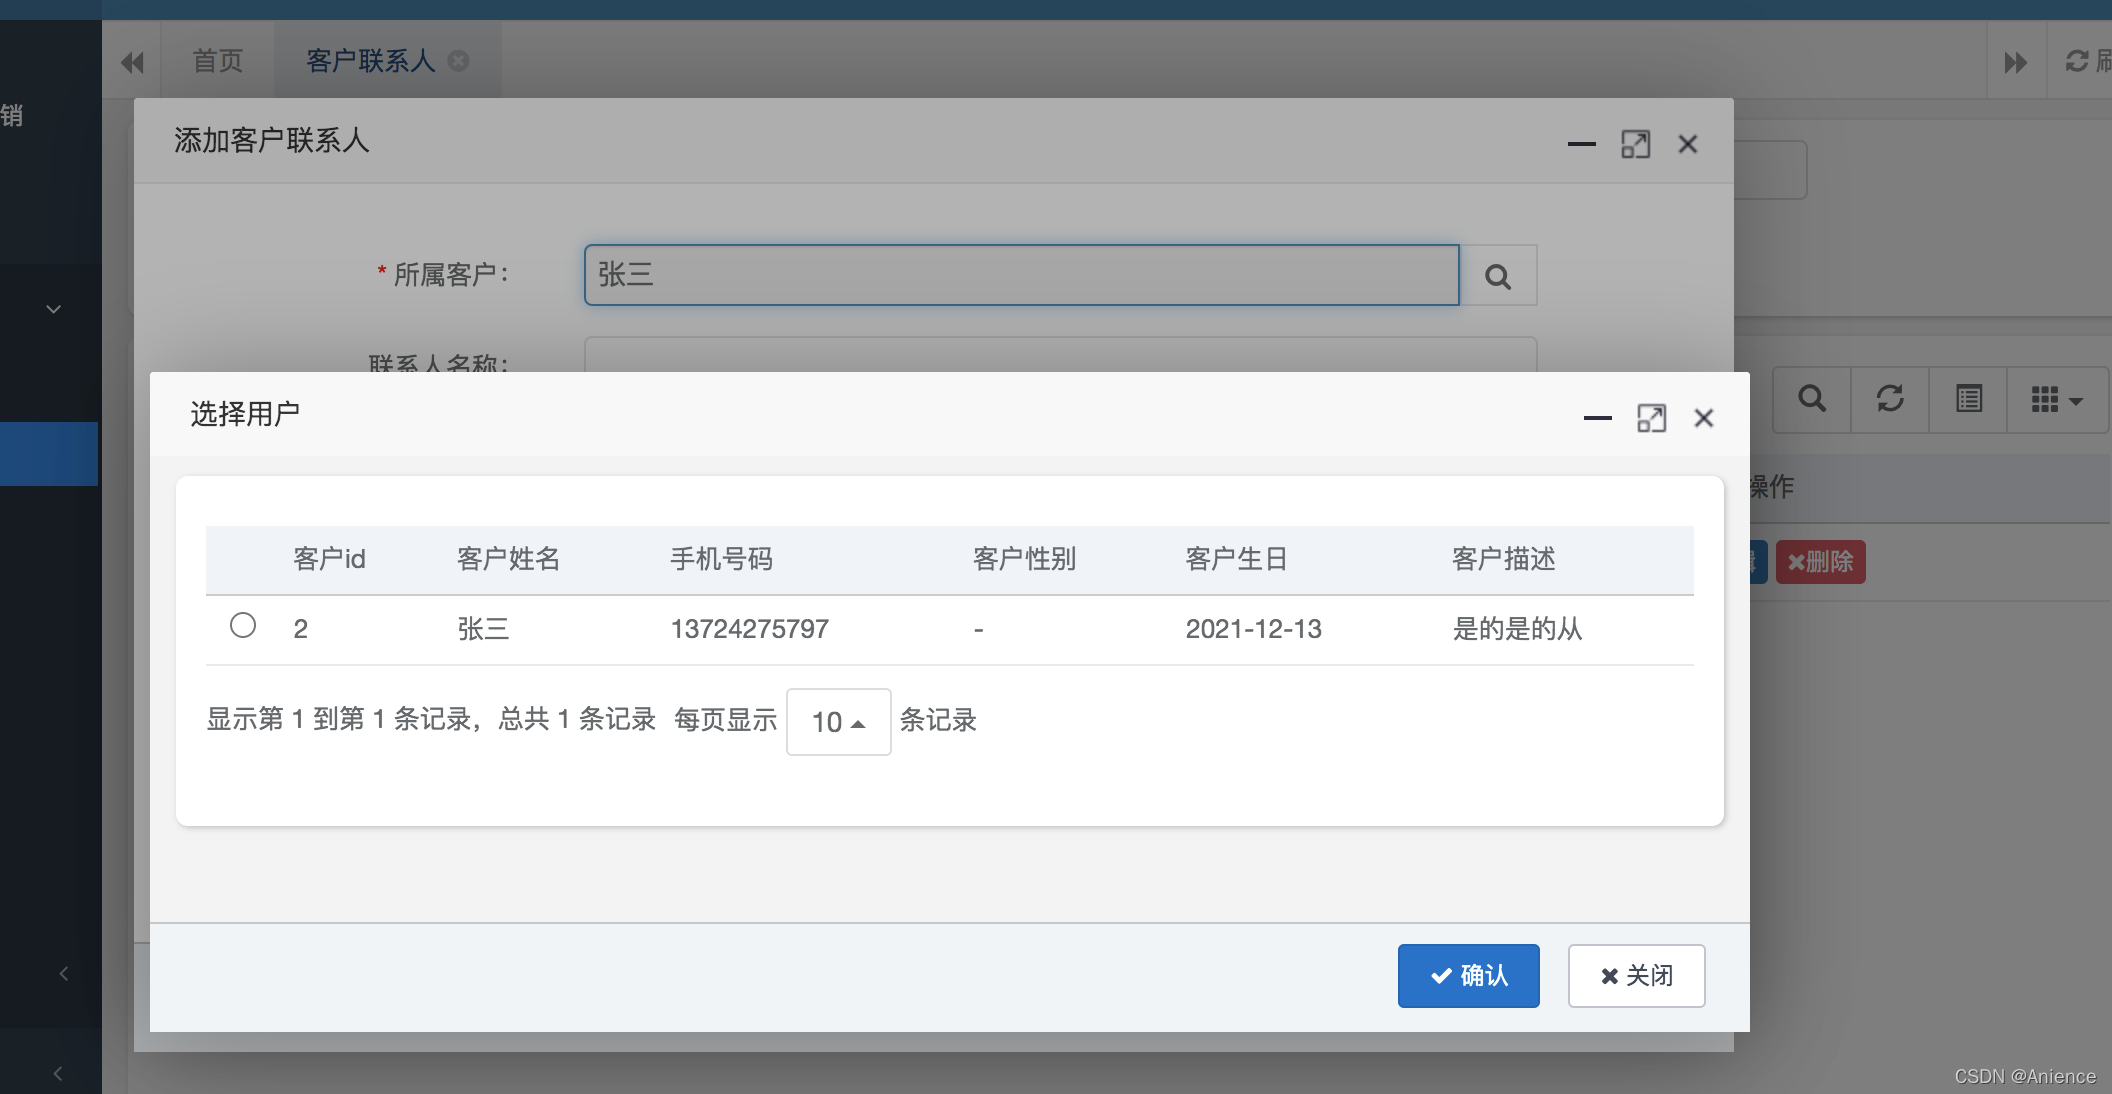
Task: Switch to the 首页 tab
Action: pyautogui.click(x=218, y=61)
